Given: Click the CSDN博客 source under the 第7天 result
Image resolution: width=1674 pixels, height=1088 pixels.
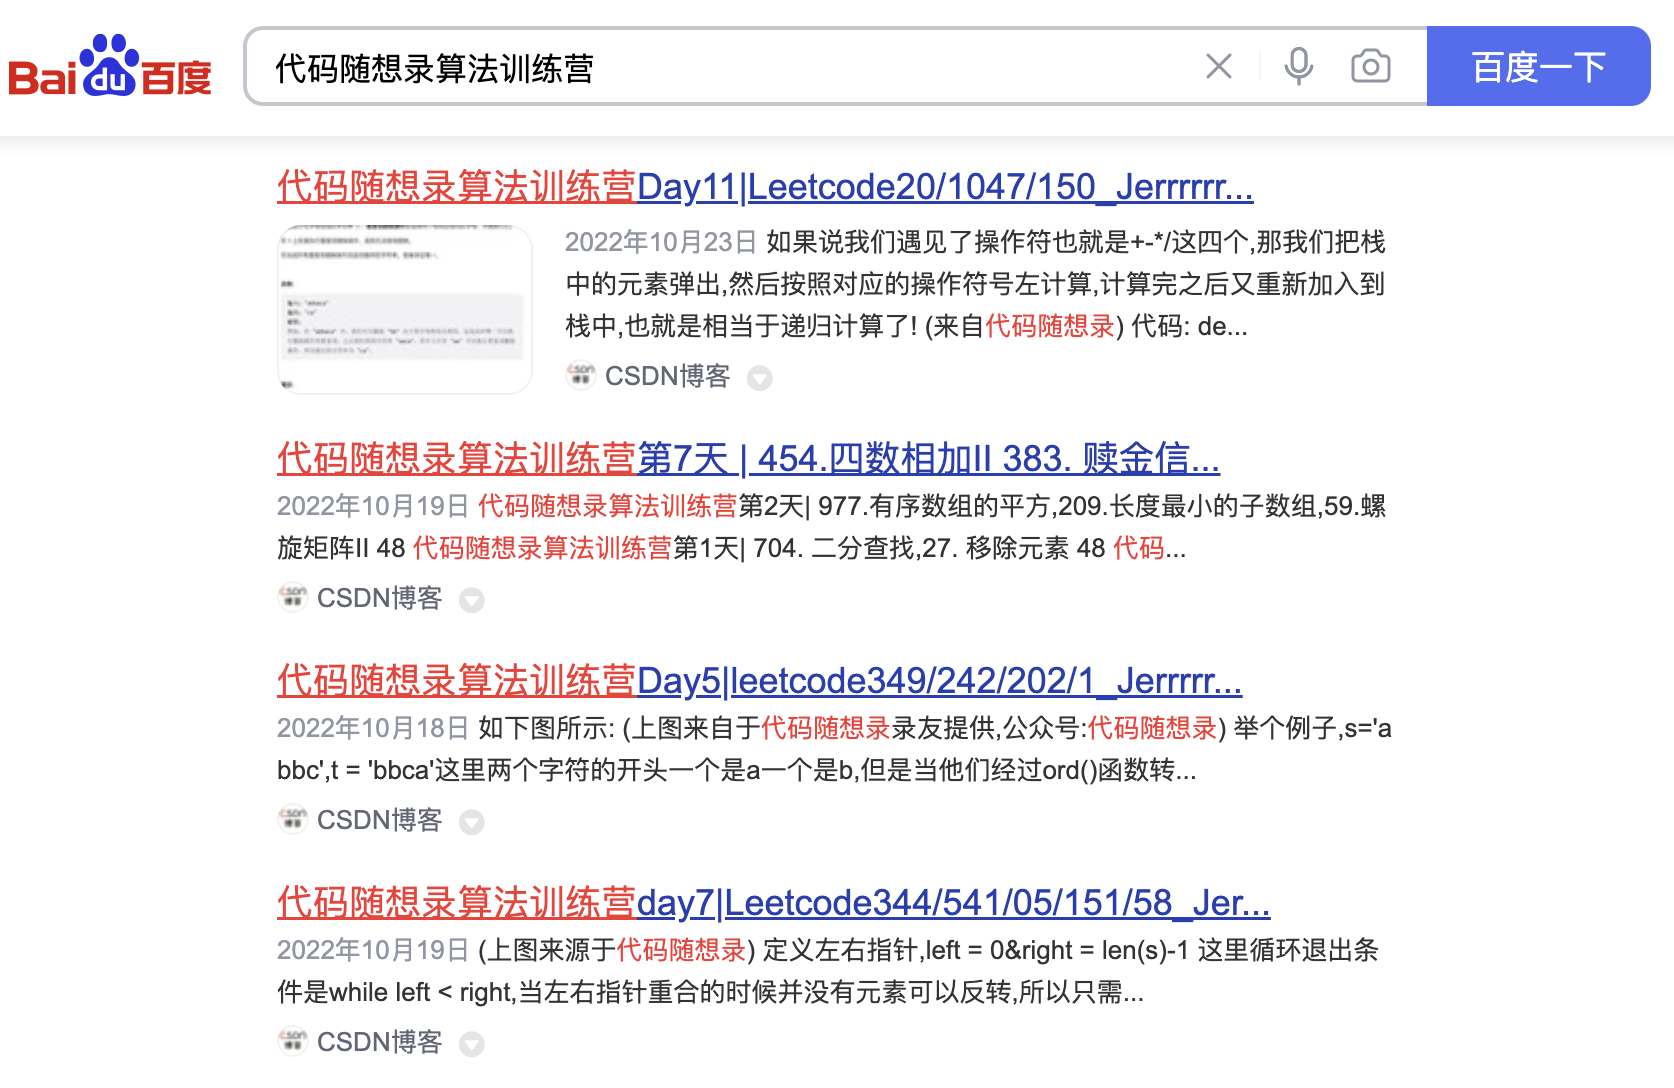Looking at the screenshot, I should point(379,598).
